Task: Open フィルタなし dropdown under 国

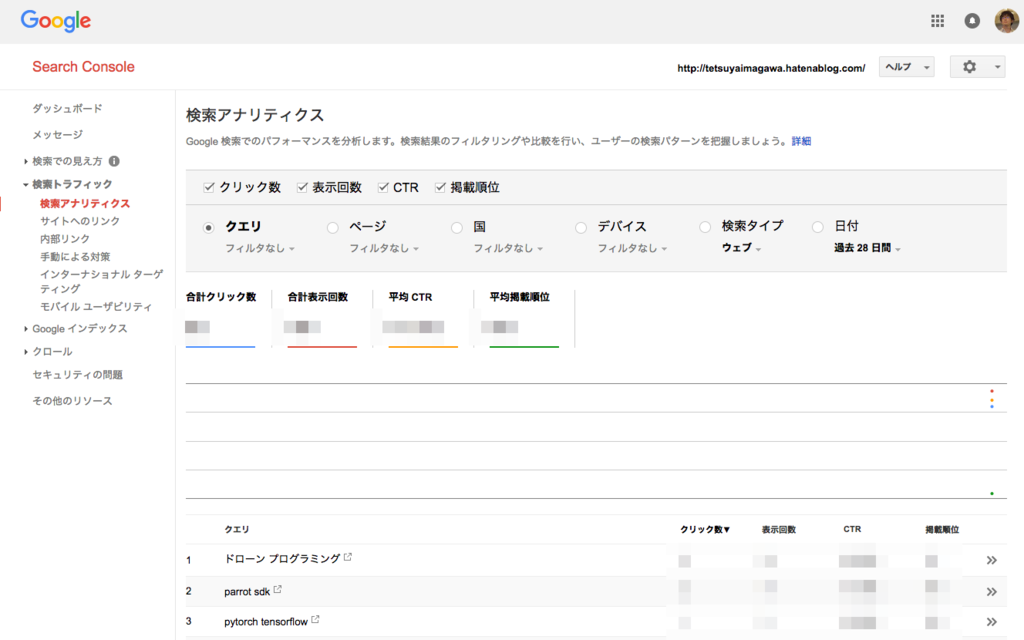Action: 508,248
